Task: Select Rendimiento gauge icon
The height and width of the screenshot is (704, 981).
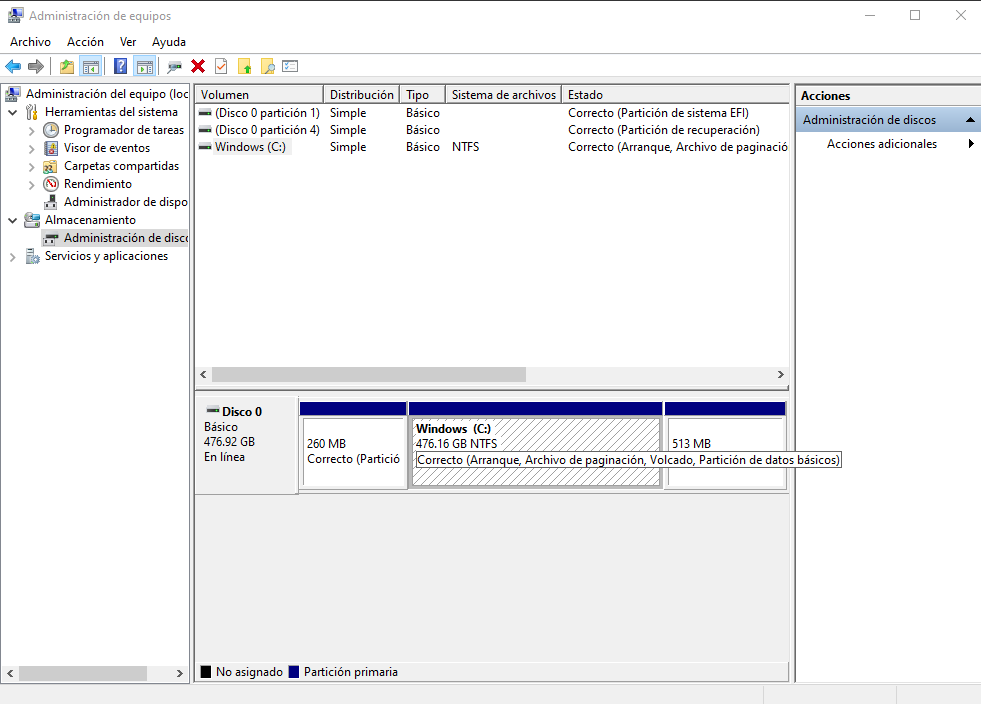Action: click(51, 184)
